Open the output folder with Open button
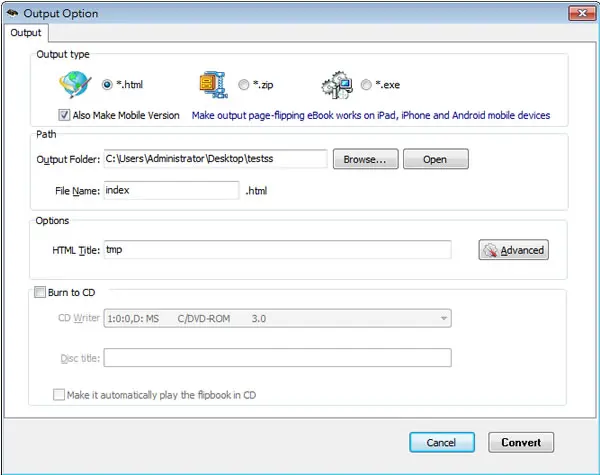 435,159
